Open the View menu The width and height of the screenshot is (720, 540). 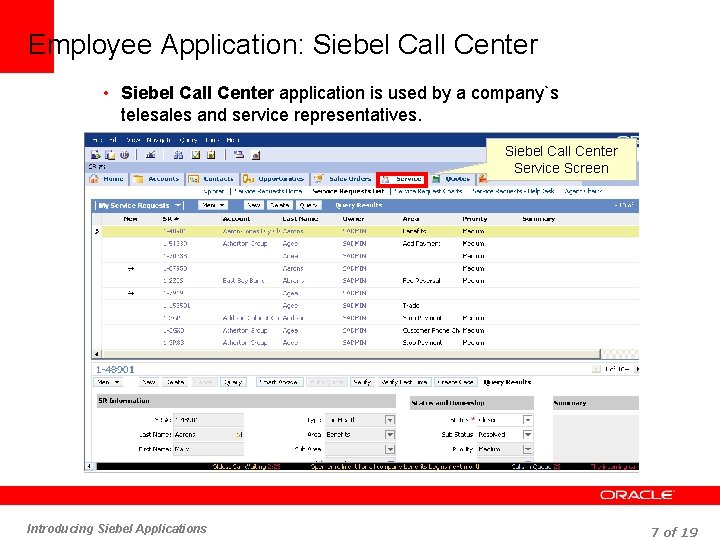coord(133,140)
